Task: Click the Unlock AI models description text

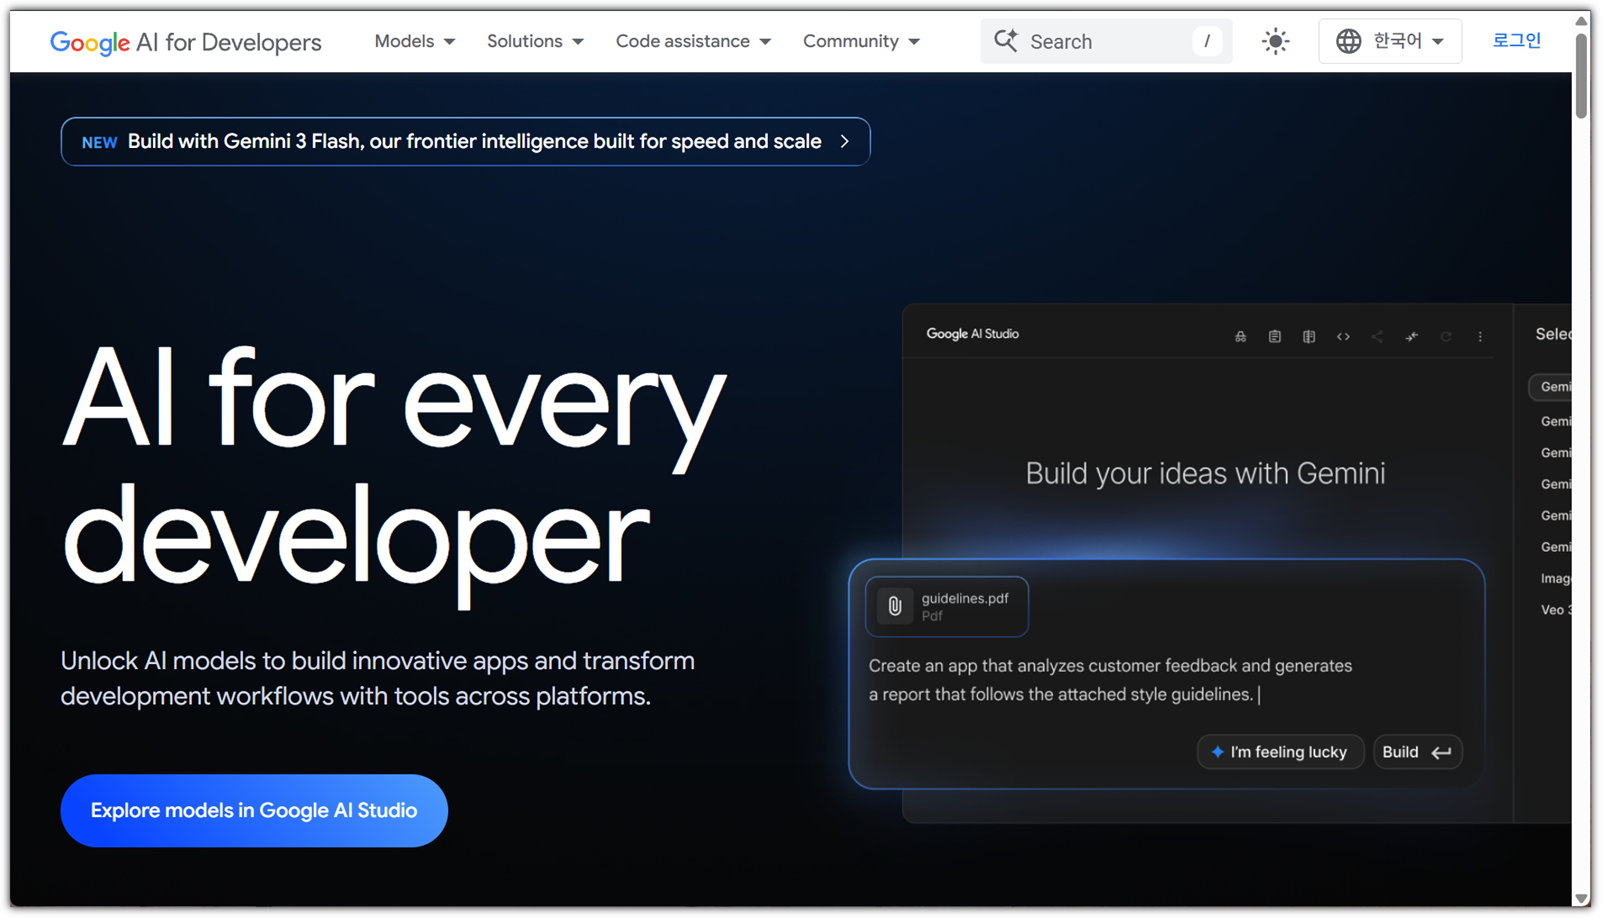Action: click(378, 678)
